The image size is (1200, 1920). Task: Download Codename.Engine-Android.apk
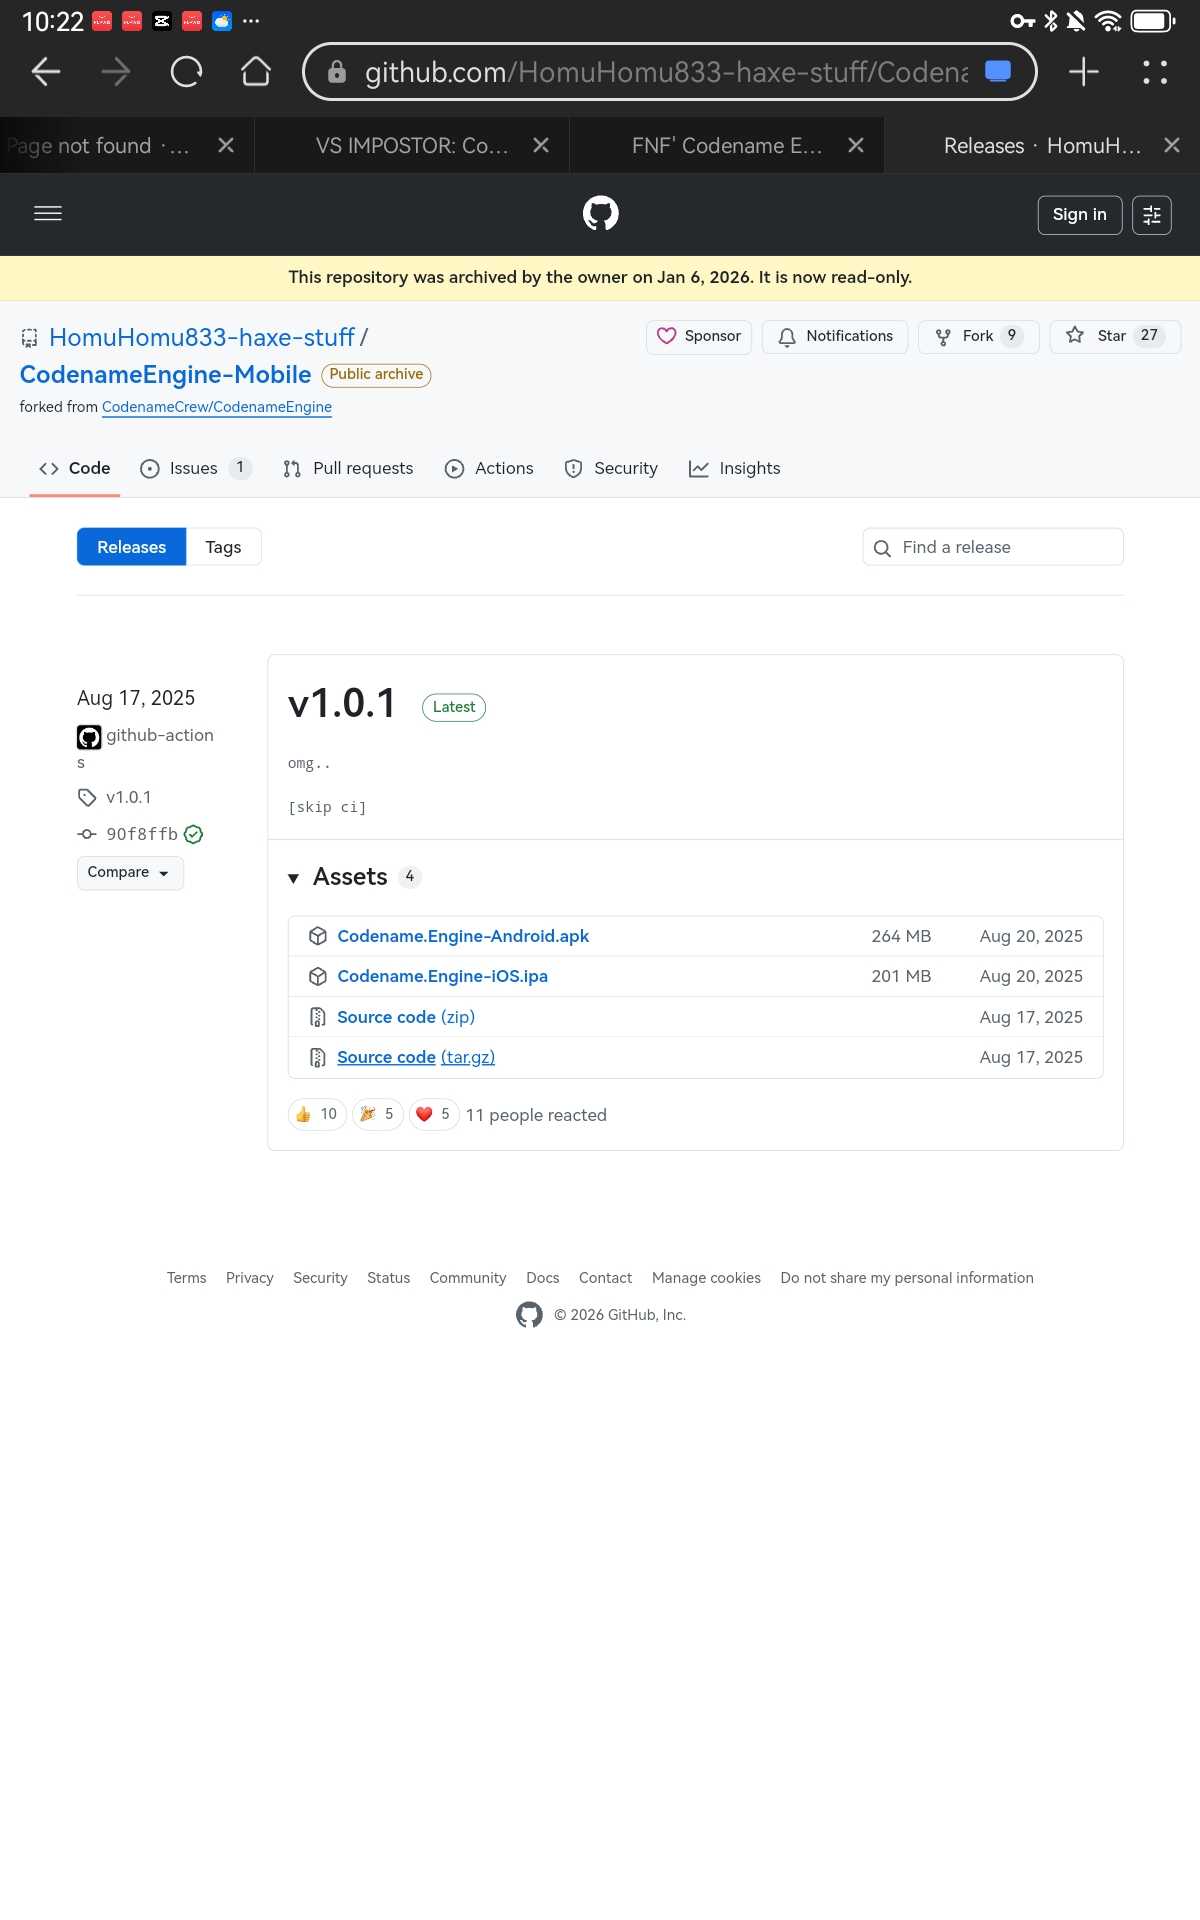pos(463,936)
